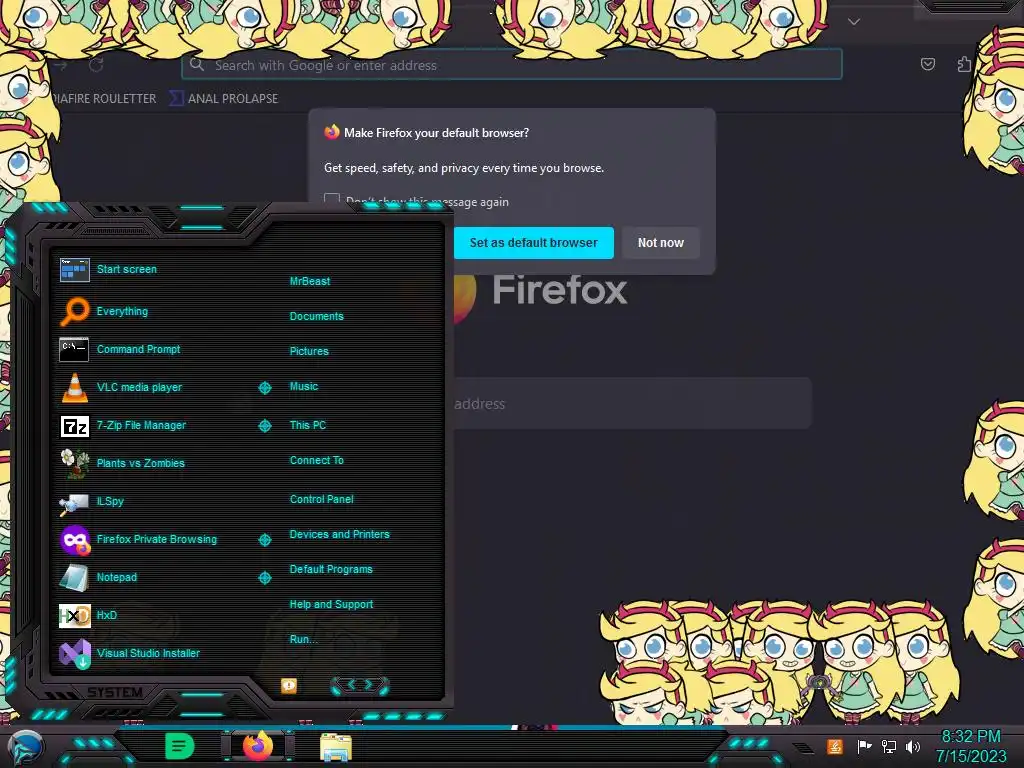Open Pictures from start menu

(309, 351)
